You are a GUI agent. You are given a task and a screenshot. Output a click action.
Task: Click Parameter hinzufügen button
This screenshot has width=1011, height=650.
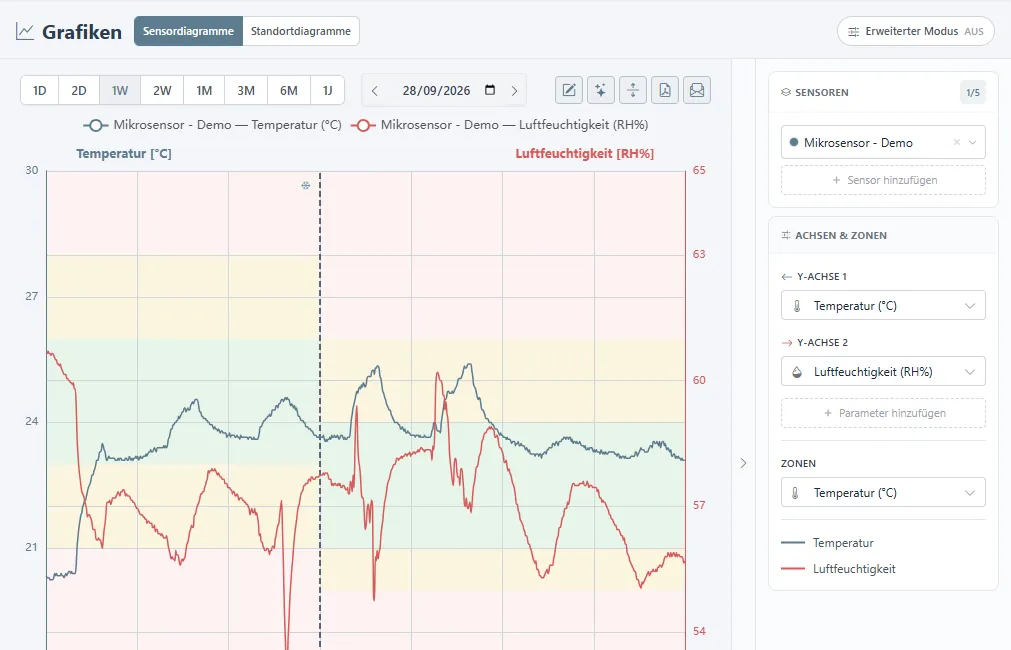pyautogui.click(x=883, y=413)
